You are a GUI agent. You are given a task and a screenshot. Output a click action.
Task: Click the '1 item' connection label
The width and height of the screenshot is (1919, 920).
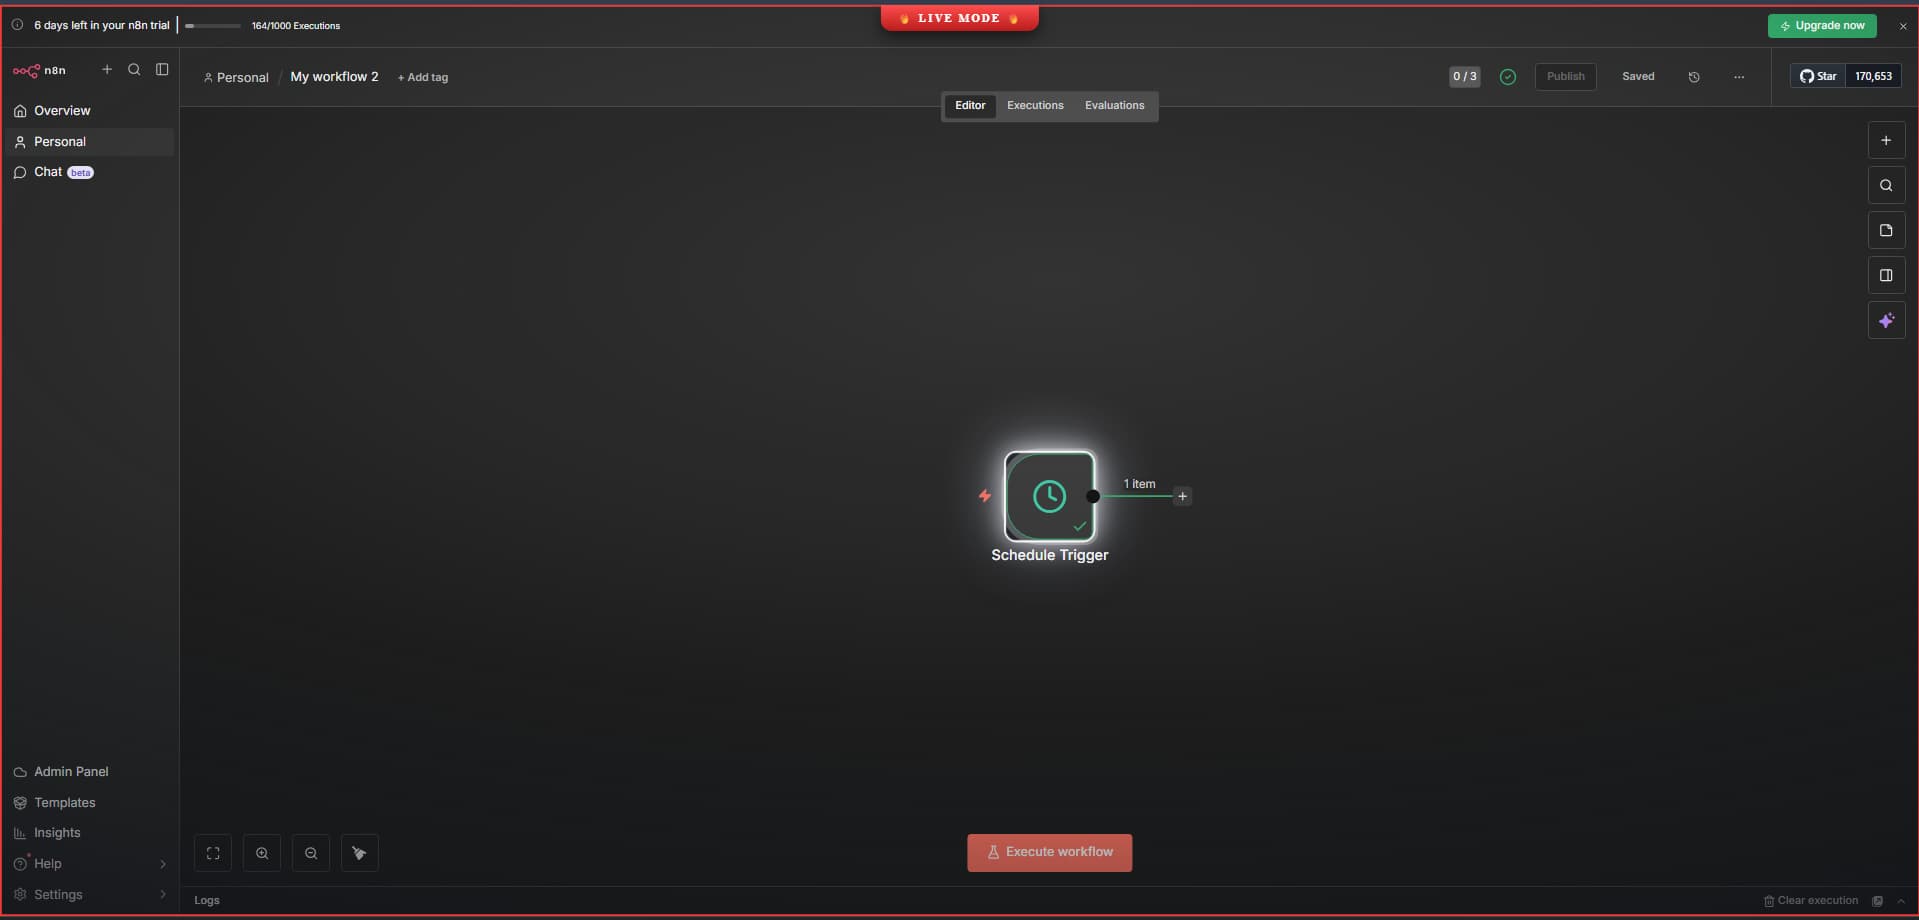click(x=1139, y=484)
